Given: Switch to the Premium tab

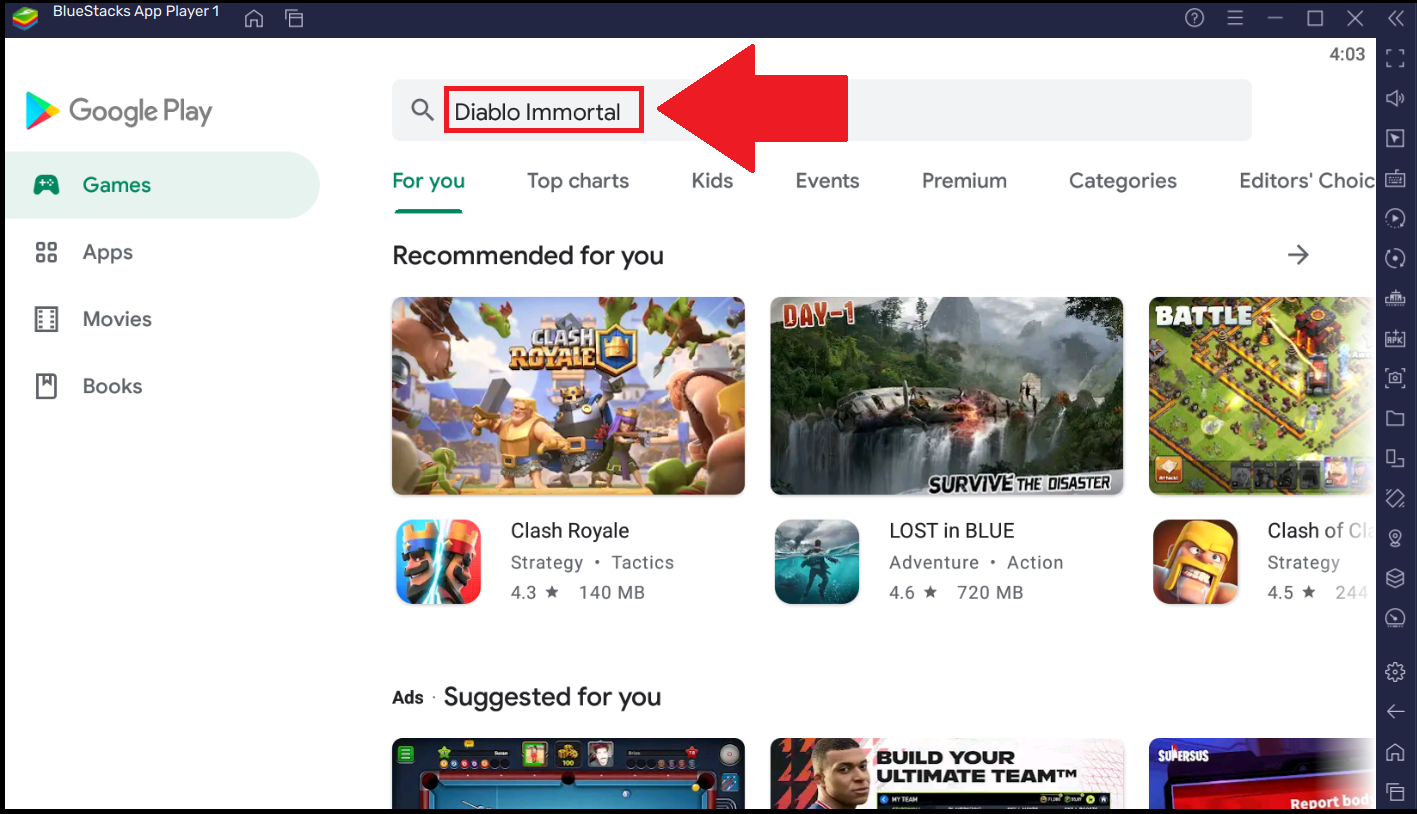Looking at the screenshot, I should click(964, 181).
